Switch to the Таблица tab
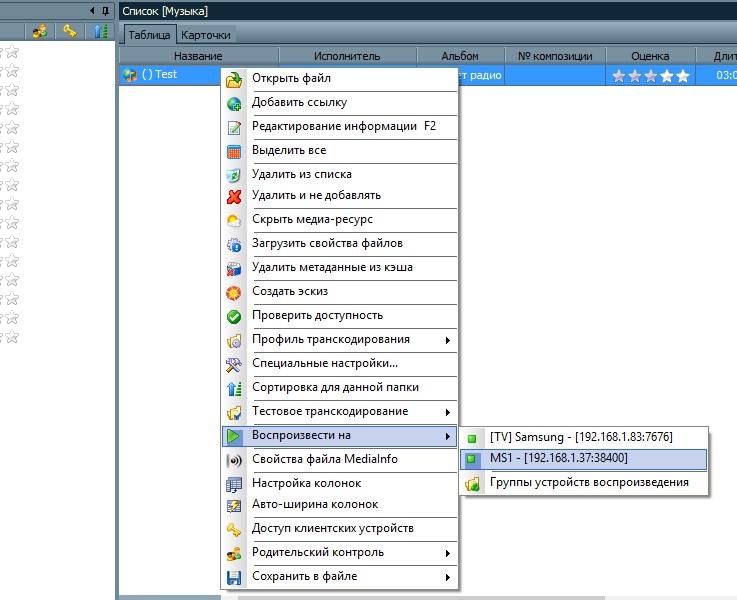 coord(149,35)
